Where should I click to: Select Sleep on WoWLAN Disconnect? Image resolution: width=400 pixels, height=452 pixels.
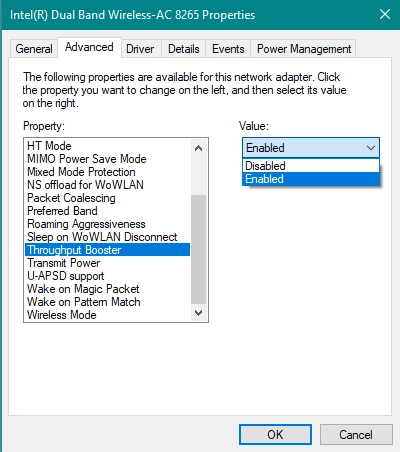(x=107, y=237)
